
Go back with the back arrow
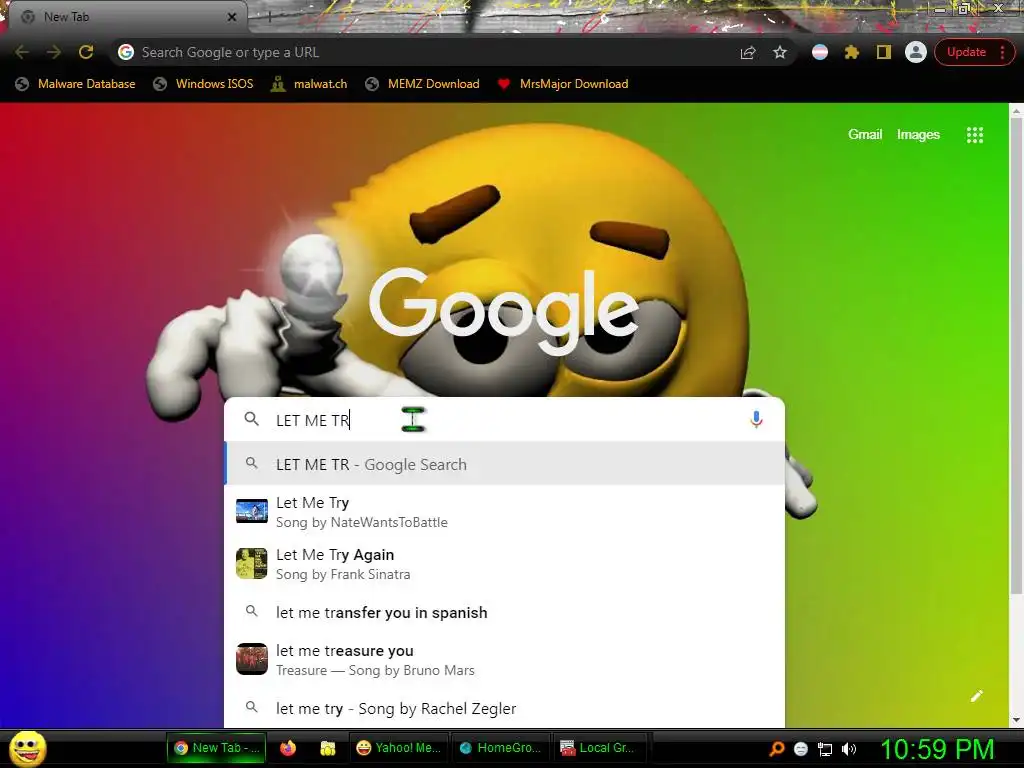22,52
